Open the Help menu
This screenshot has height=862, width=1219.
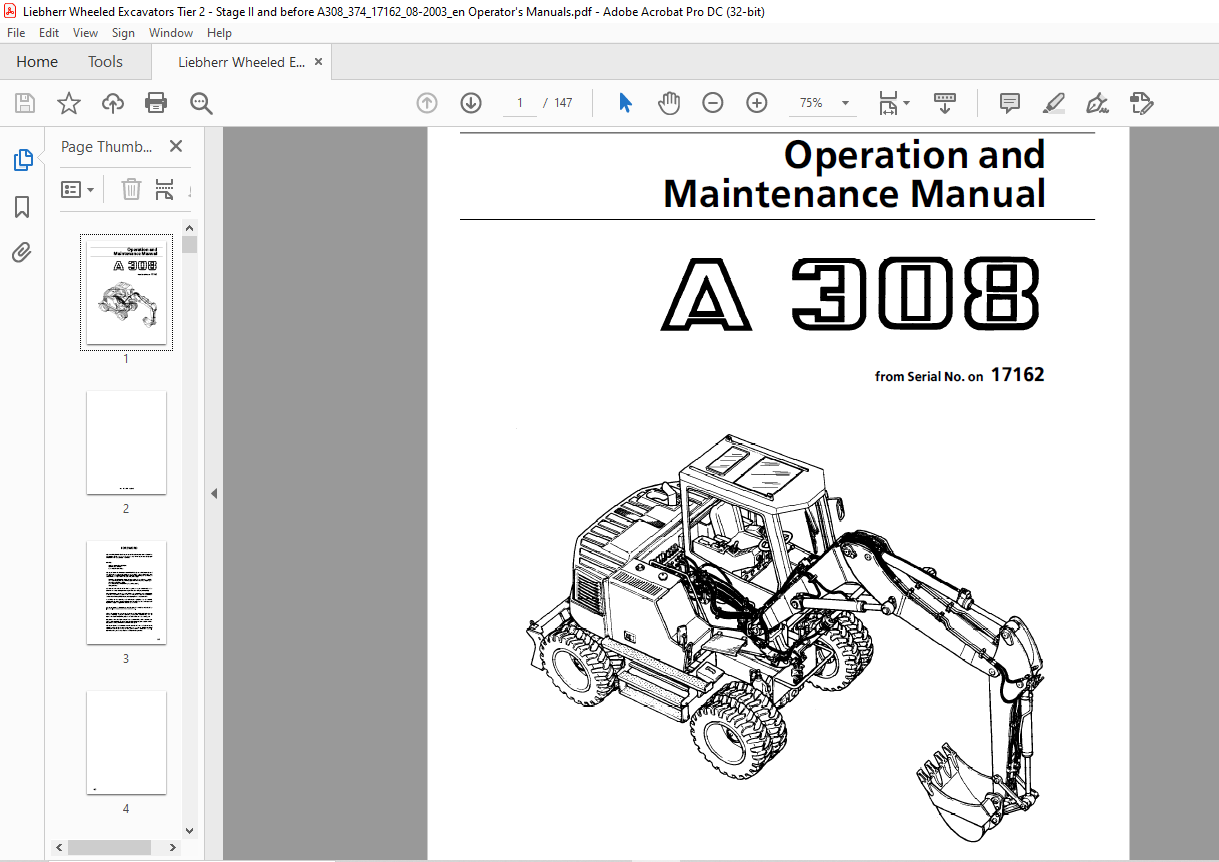coord(219,33)
